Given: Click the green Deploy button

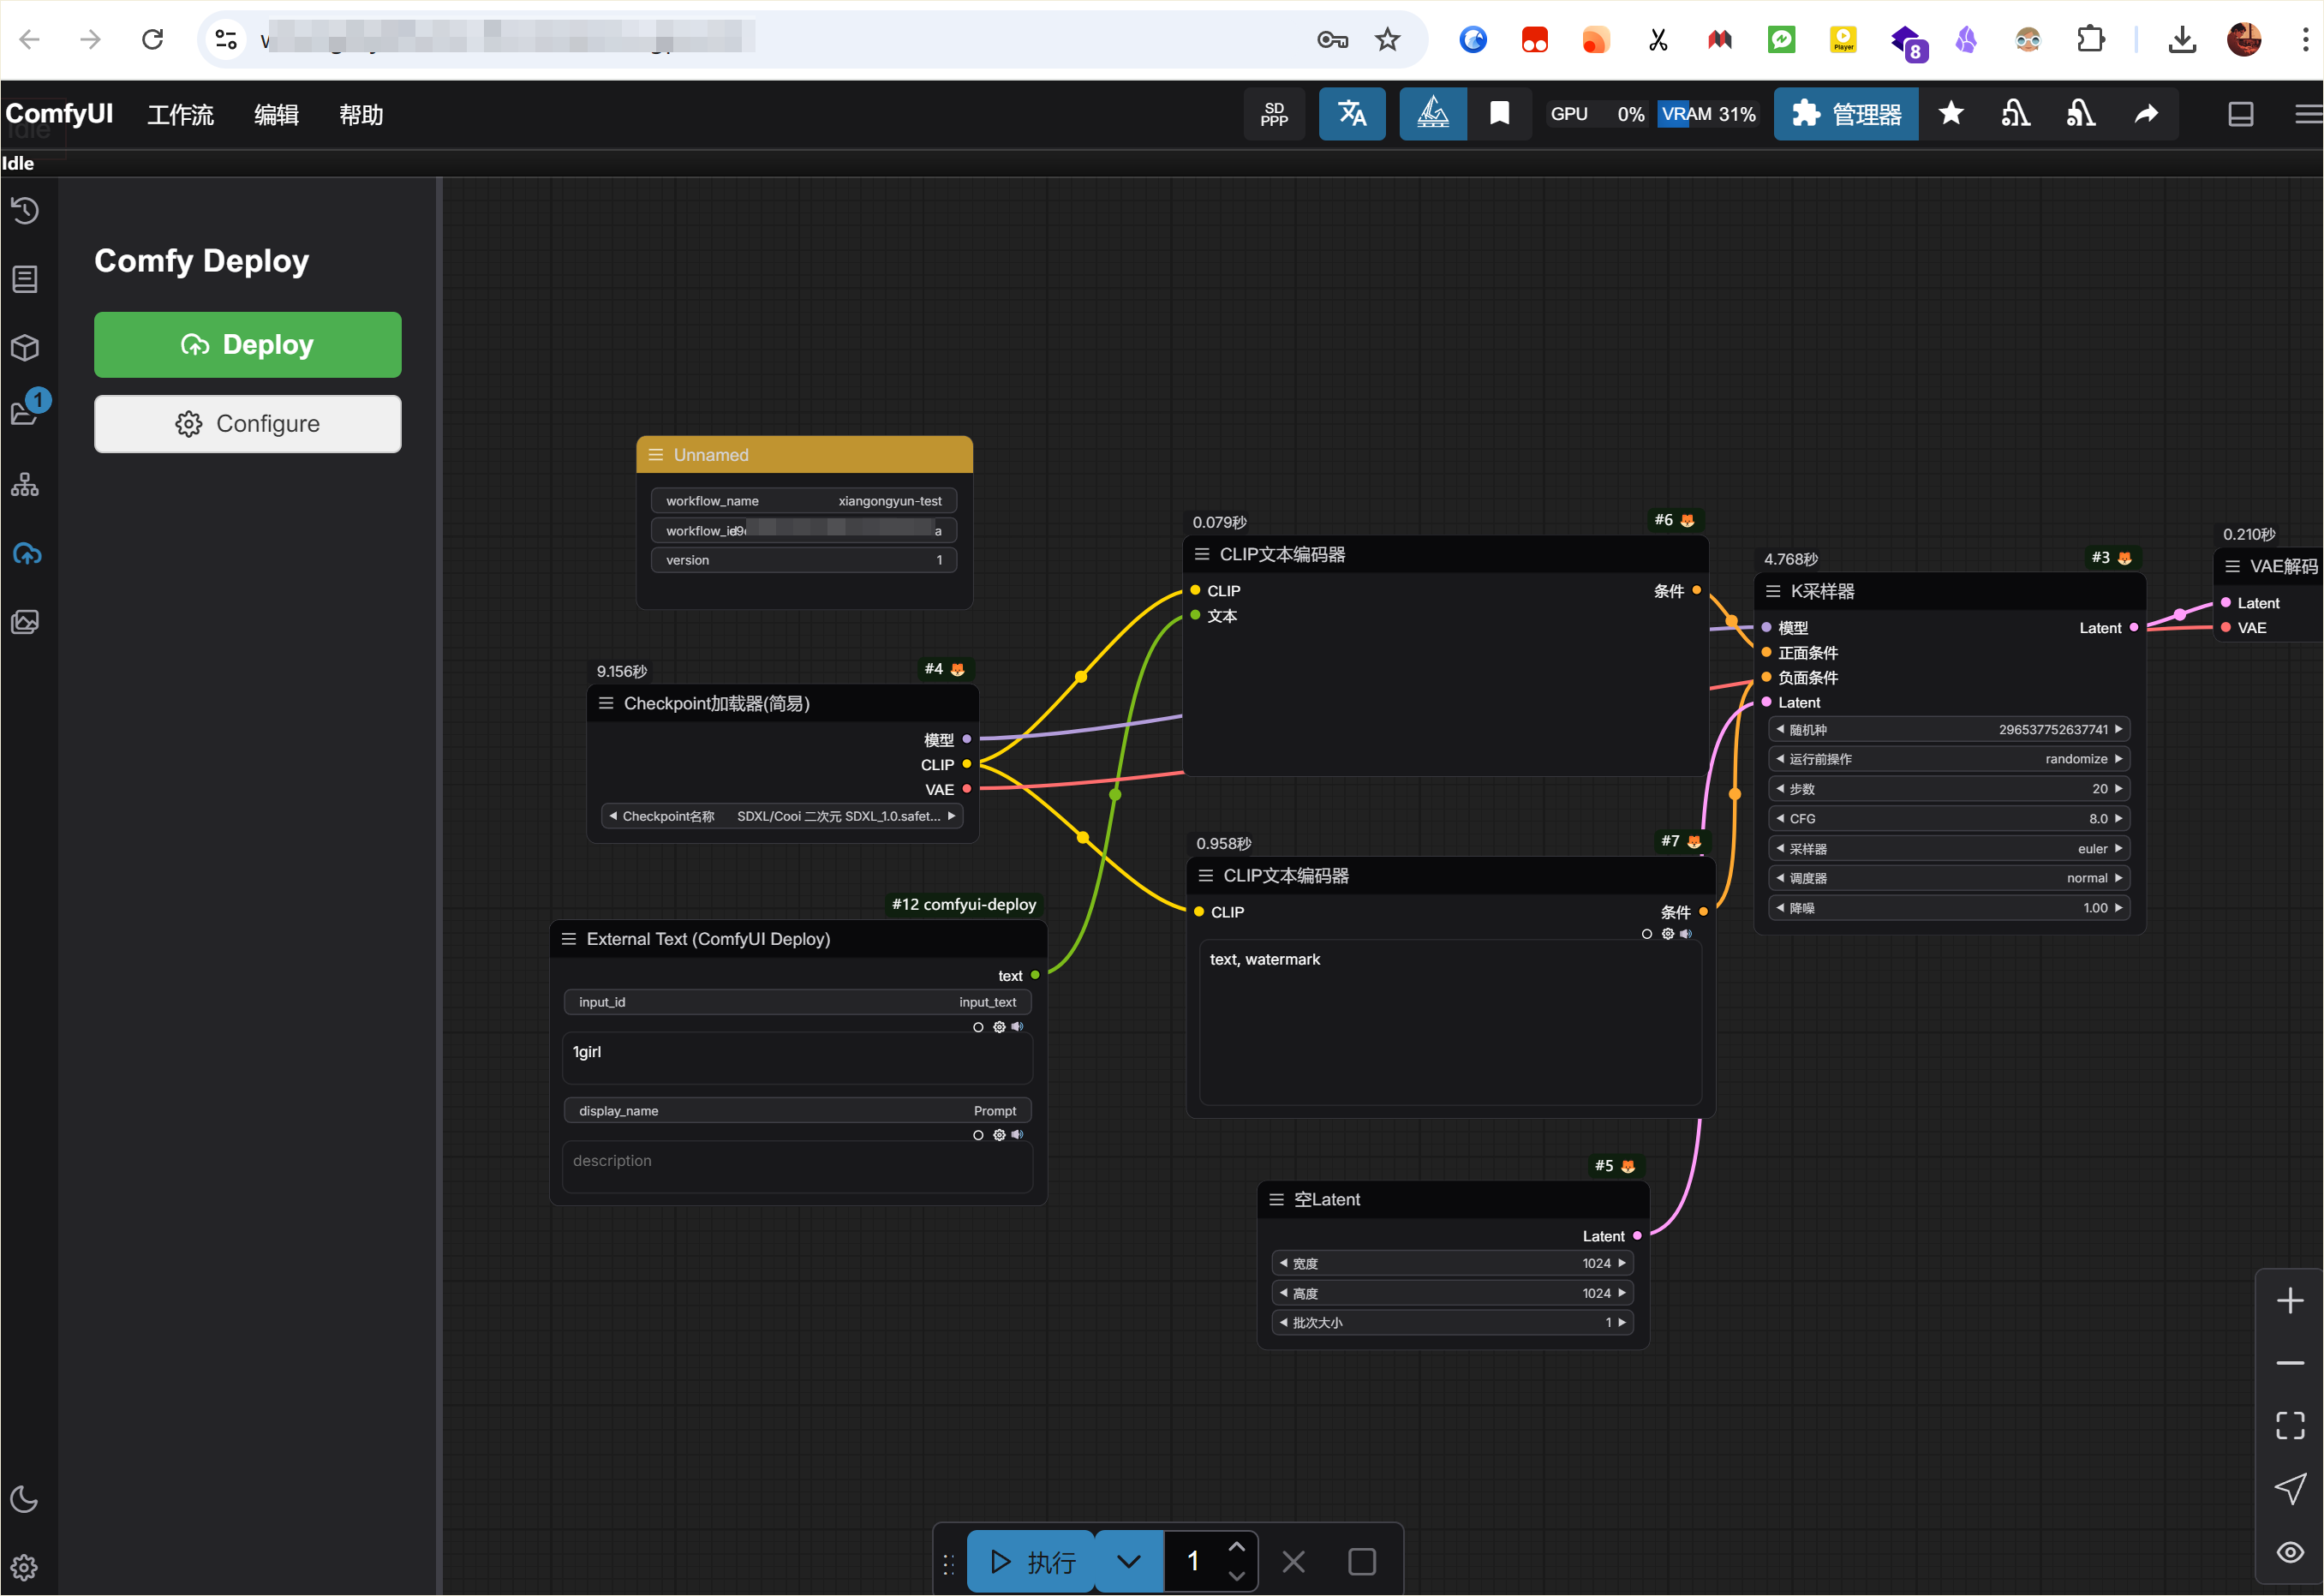Looking at the screenshot, I should [x=247, y=345].
